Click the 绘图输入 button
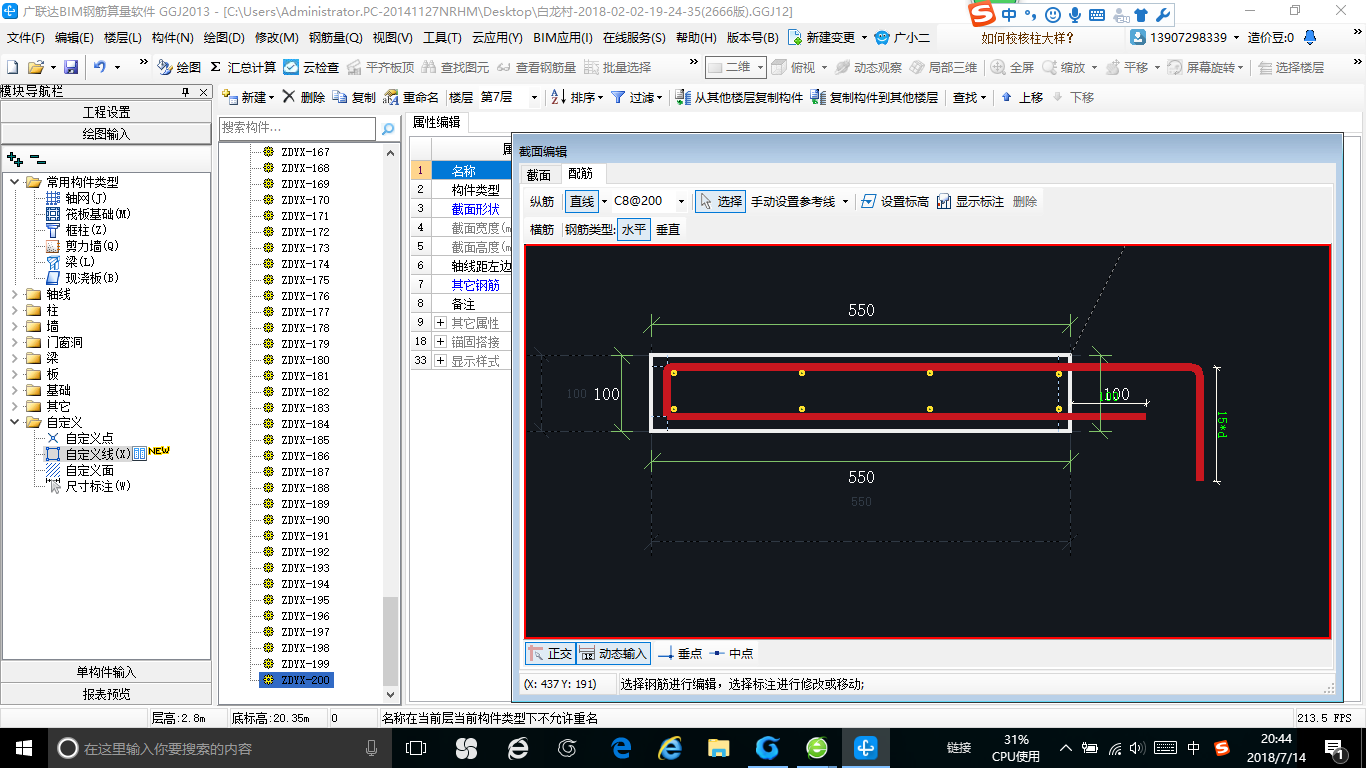The image size is (1366, 768). (106, 134)
